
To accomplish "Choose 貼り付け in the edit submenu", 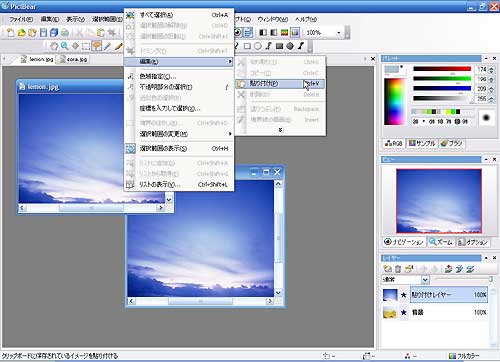I will click(x=280, y=83).
